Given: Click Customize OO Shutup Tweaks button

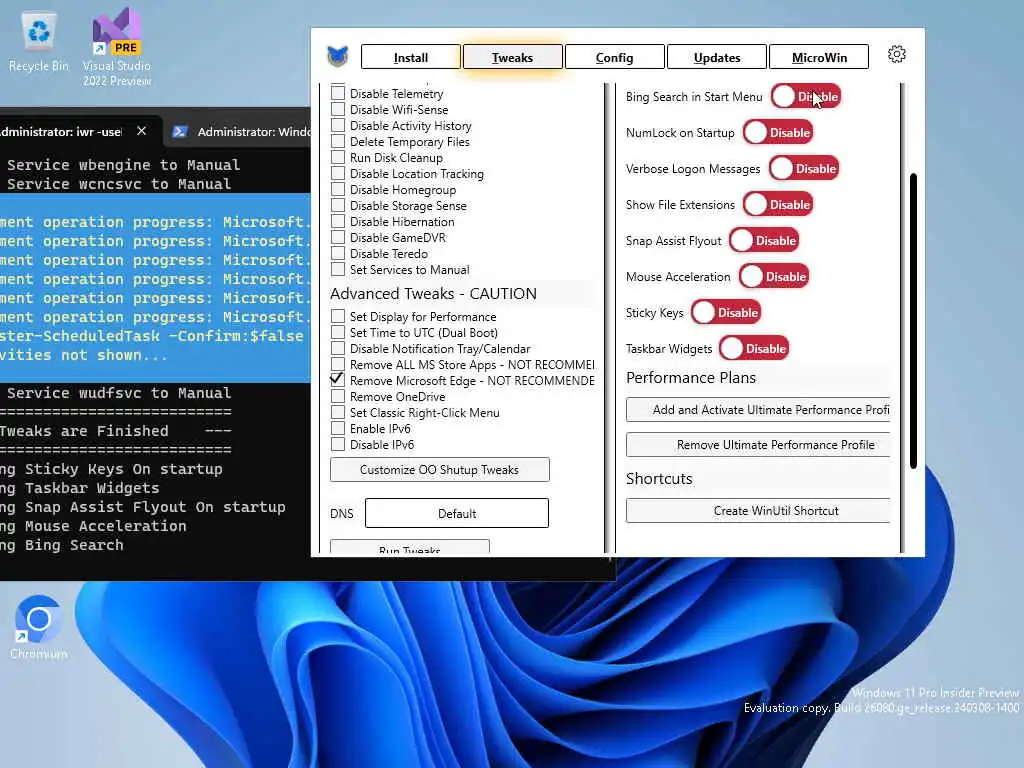Looking at the screenshot, I should tap(440, 470).
